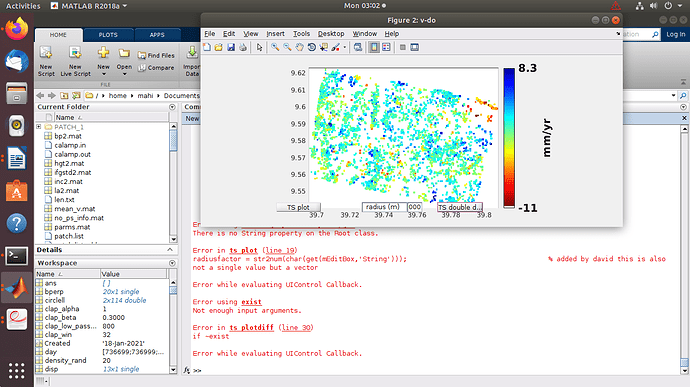Viewport: 690px width, 387px height.
Task: Click Find Files in MATLAB ribbon
Action: point(156,55)
